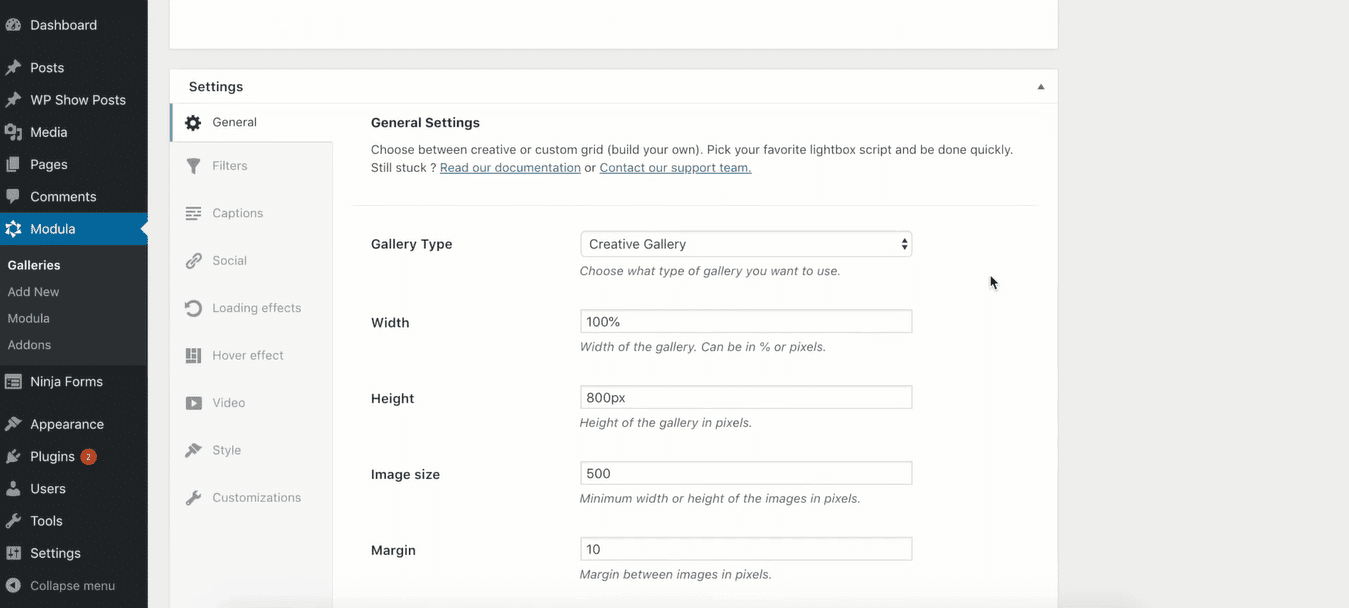This screenshot has height=608, width=1349.
Task: Click the Posts pushpin icon
Action: click(x=13, y=68)
